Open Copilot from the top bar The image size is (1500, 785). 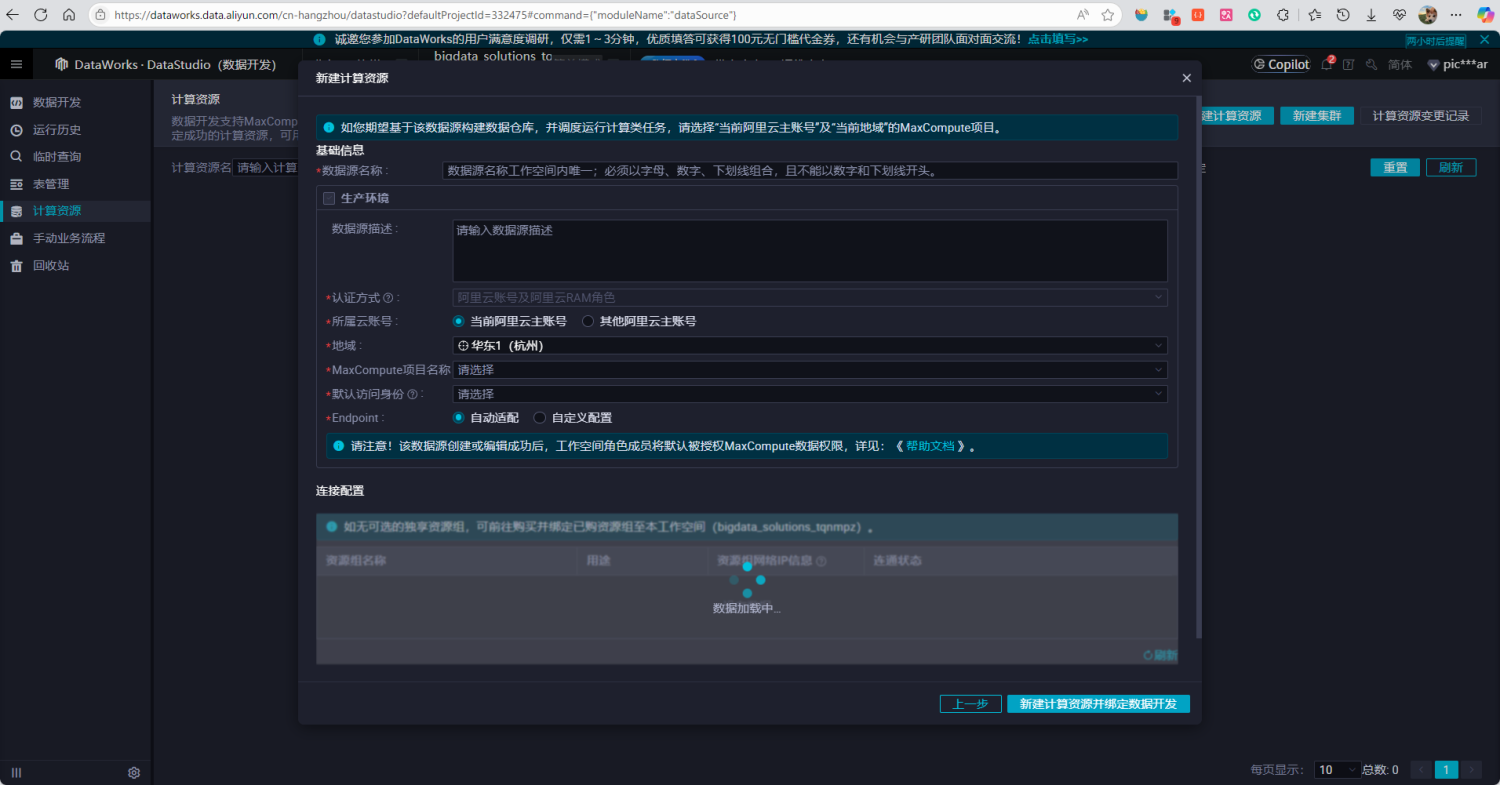point(1280,63)
